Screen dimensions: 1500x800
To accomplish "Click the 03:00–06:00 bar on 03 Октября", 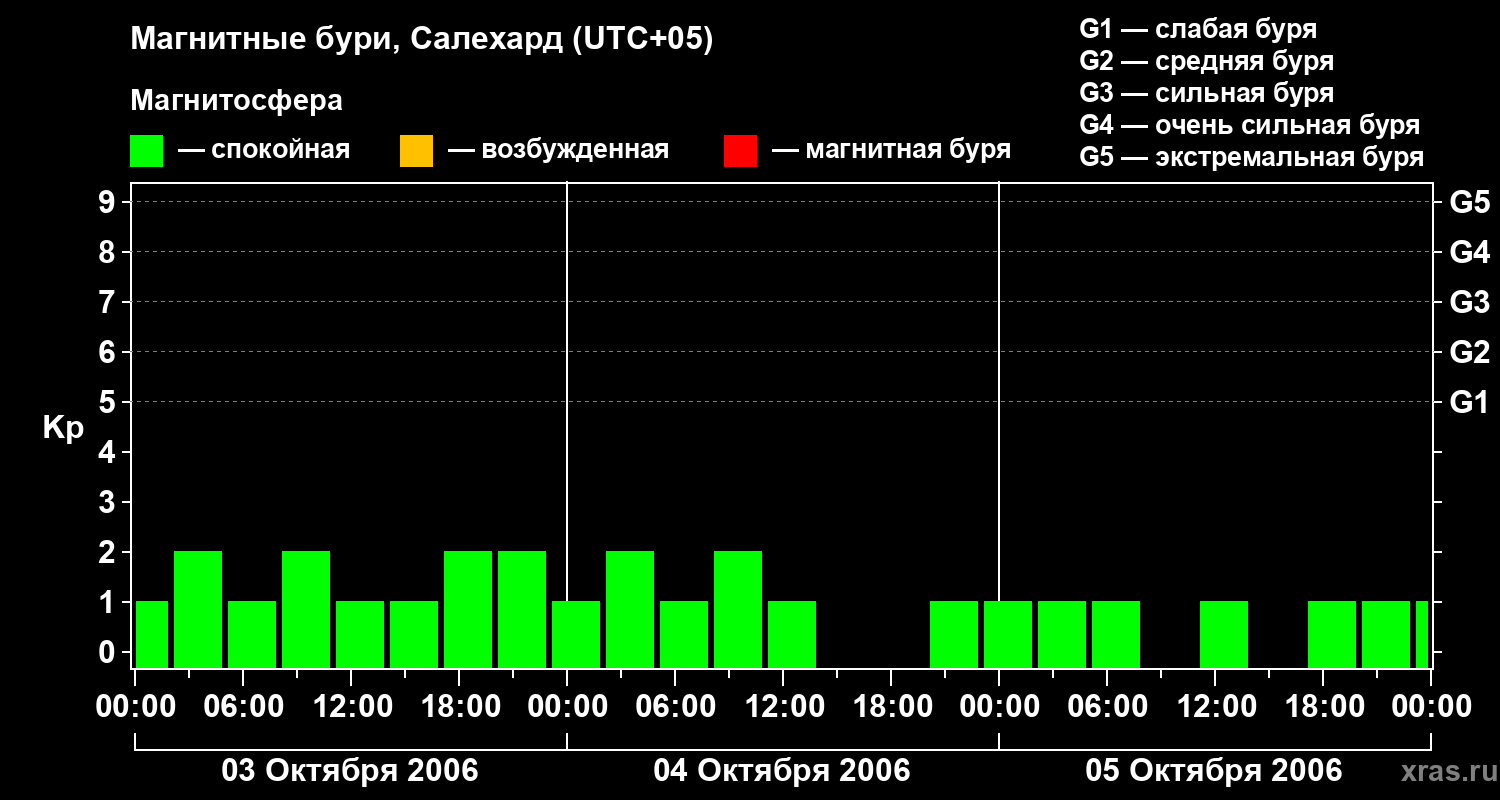I will pyautogui.click(x=198, y=609).
